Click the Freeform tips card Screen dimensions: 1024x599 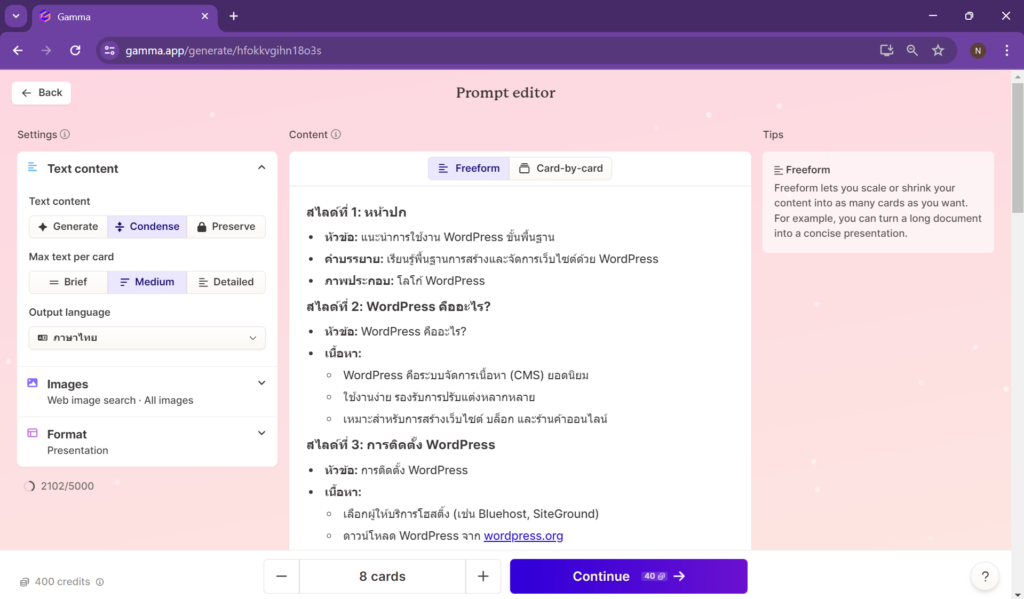(878, 202)
